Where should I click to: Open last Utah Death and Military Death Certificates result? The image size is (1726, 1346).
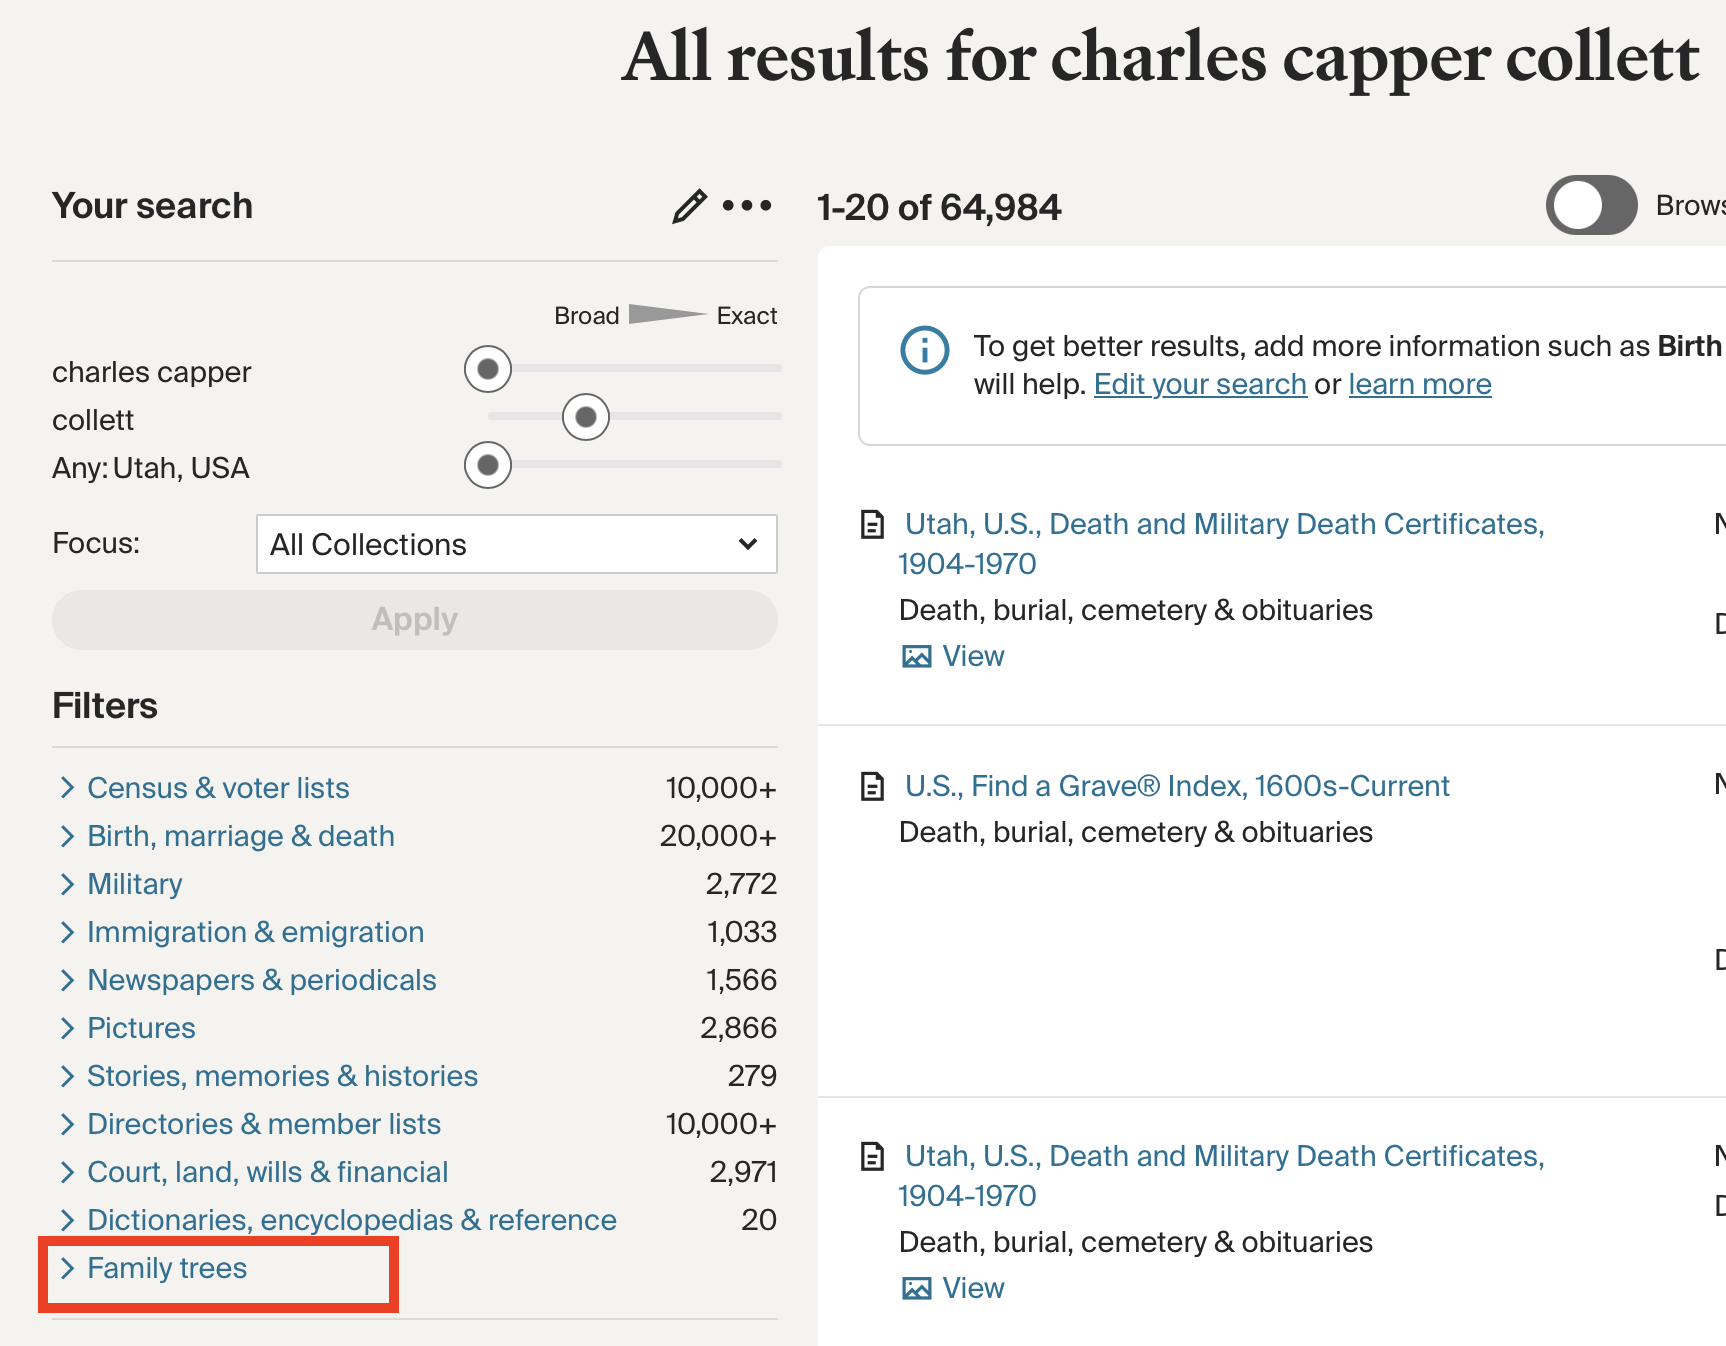tap(1221, 1176)
